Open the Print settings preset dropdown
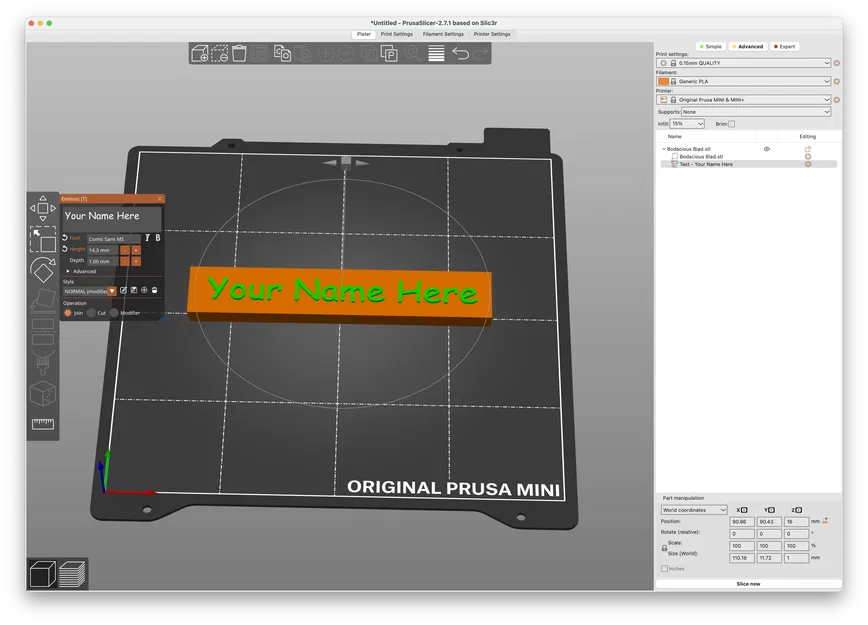This screenshot has width=868, height=625. click(744, 63)
